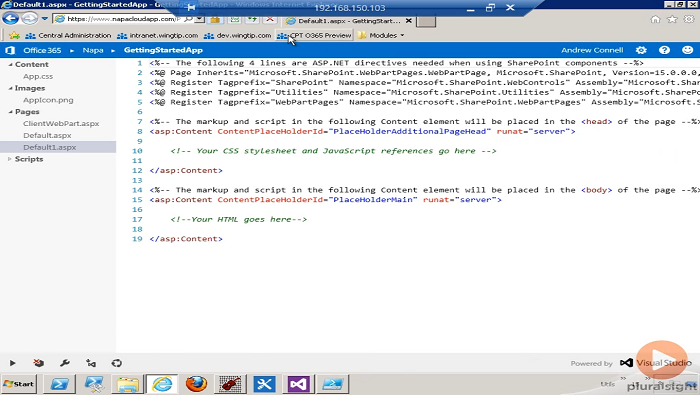This screenshot has width=700, height=395.
Task: Open the first PowerShell taskbar icon
Action: (x=60, y=384)
